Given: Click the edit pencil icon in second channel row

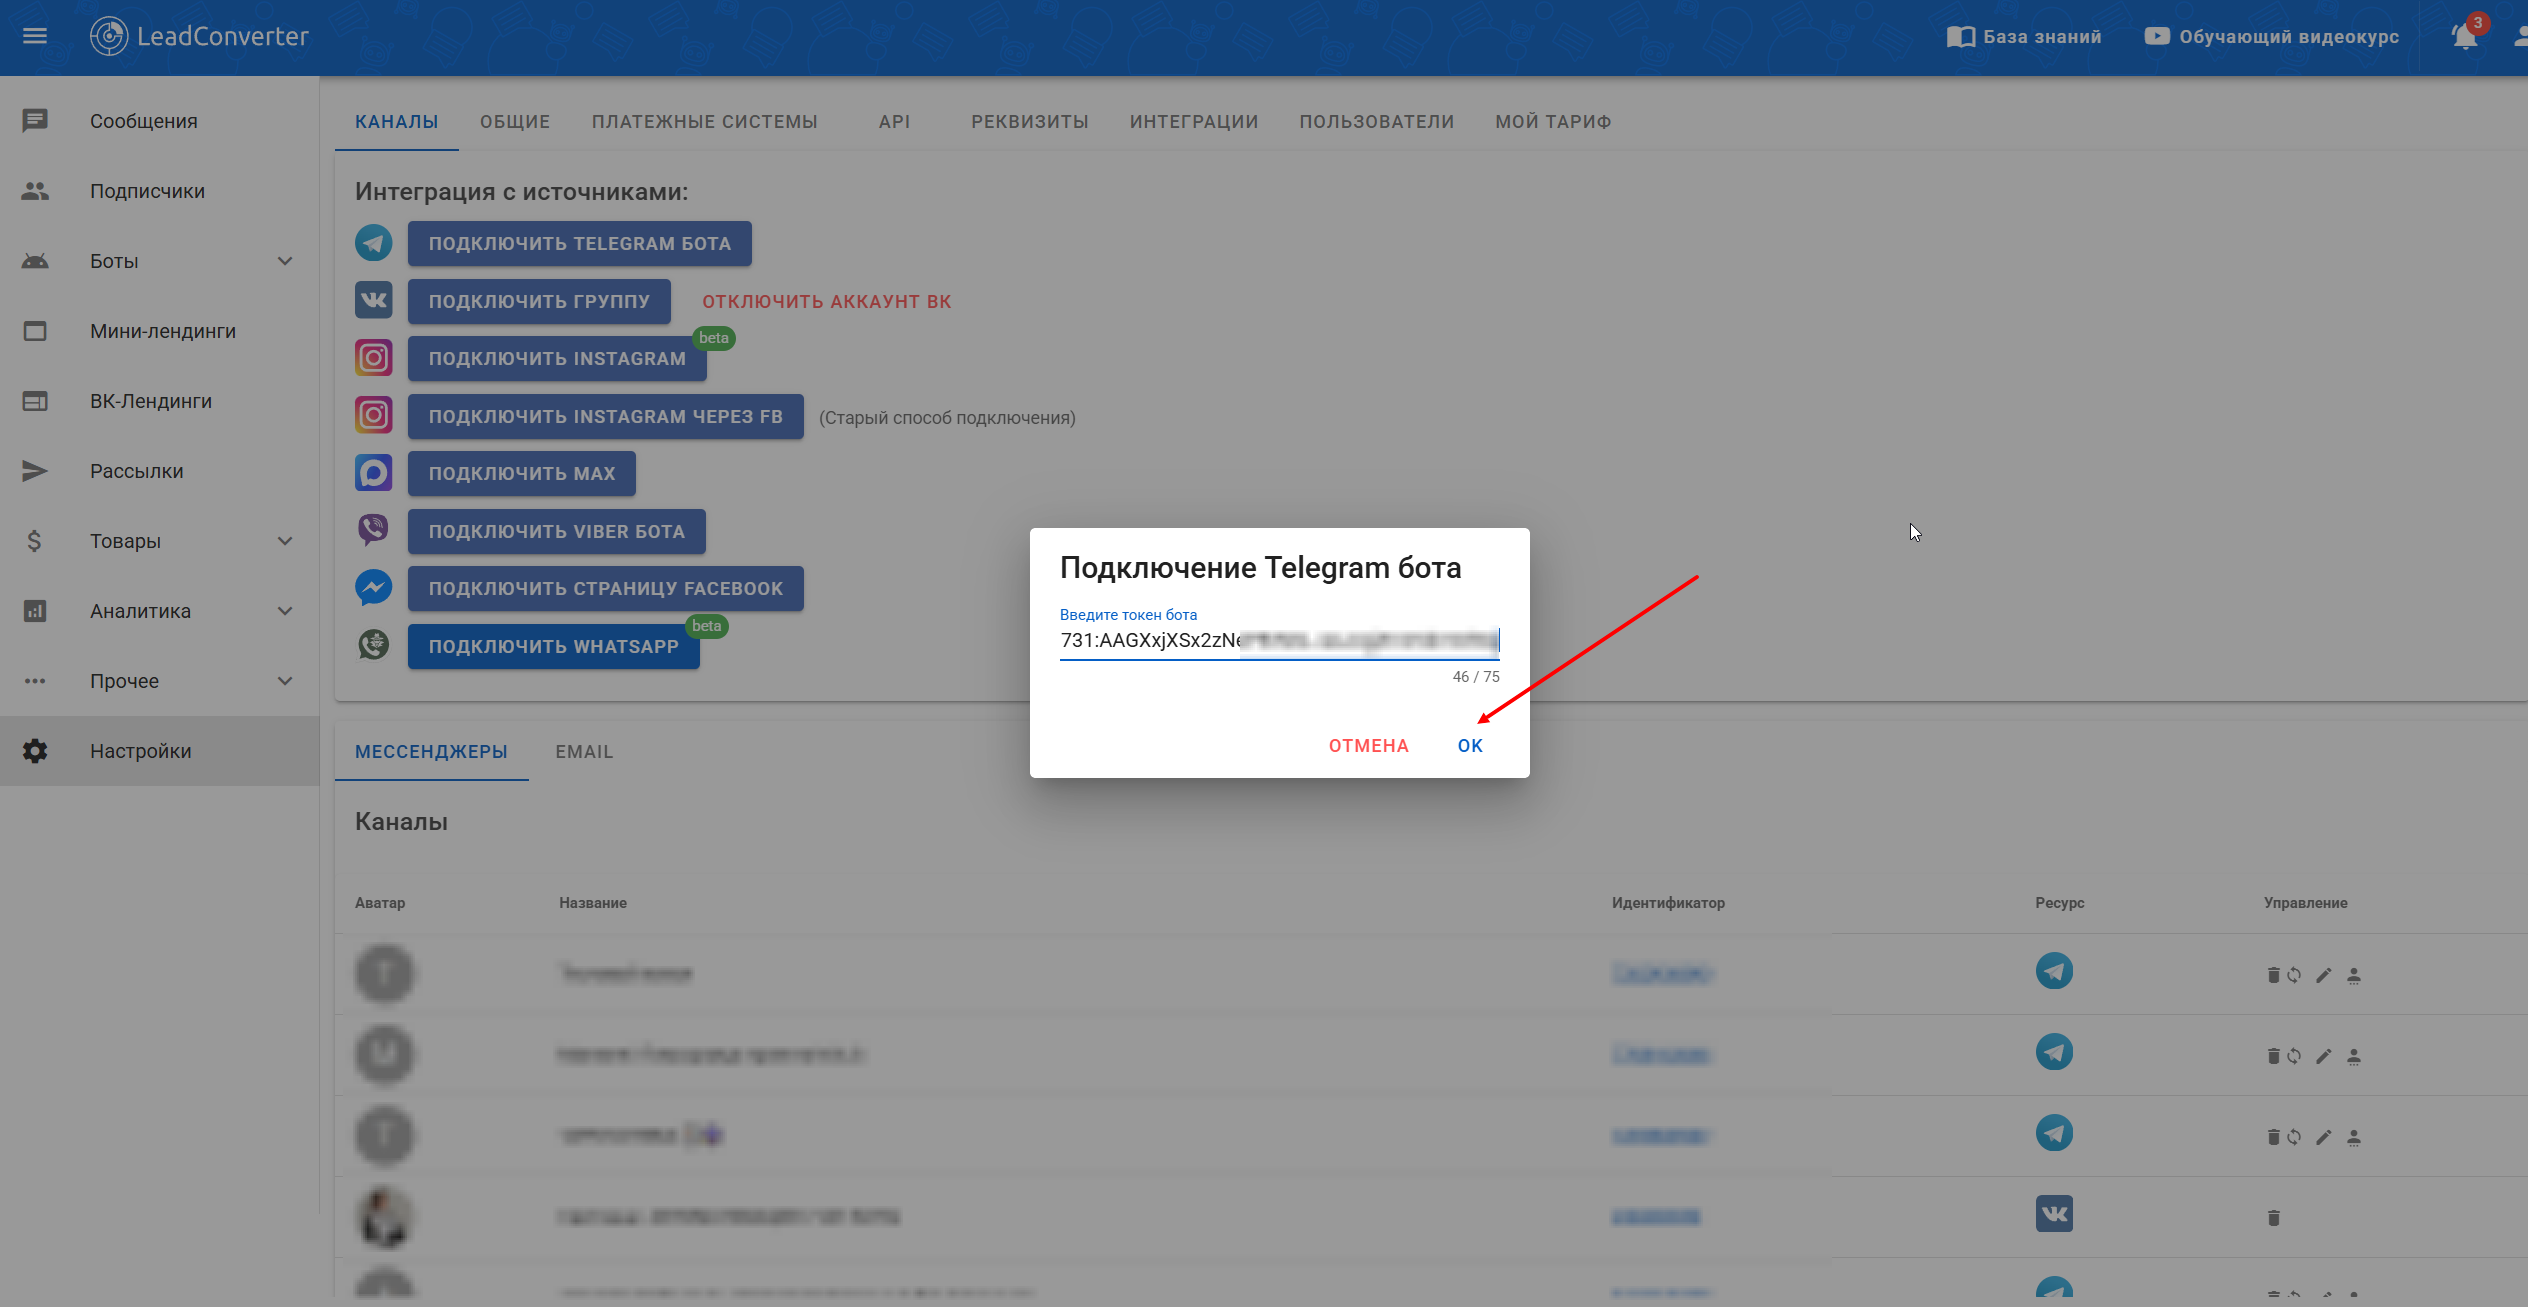Looking at the screenshot, I should (x=2323, y=1056).
